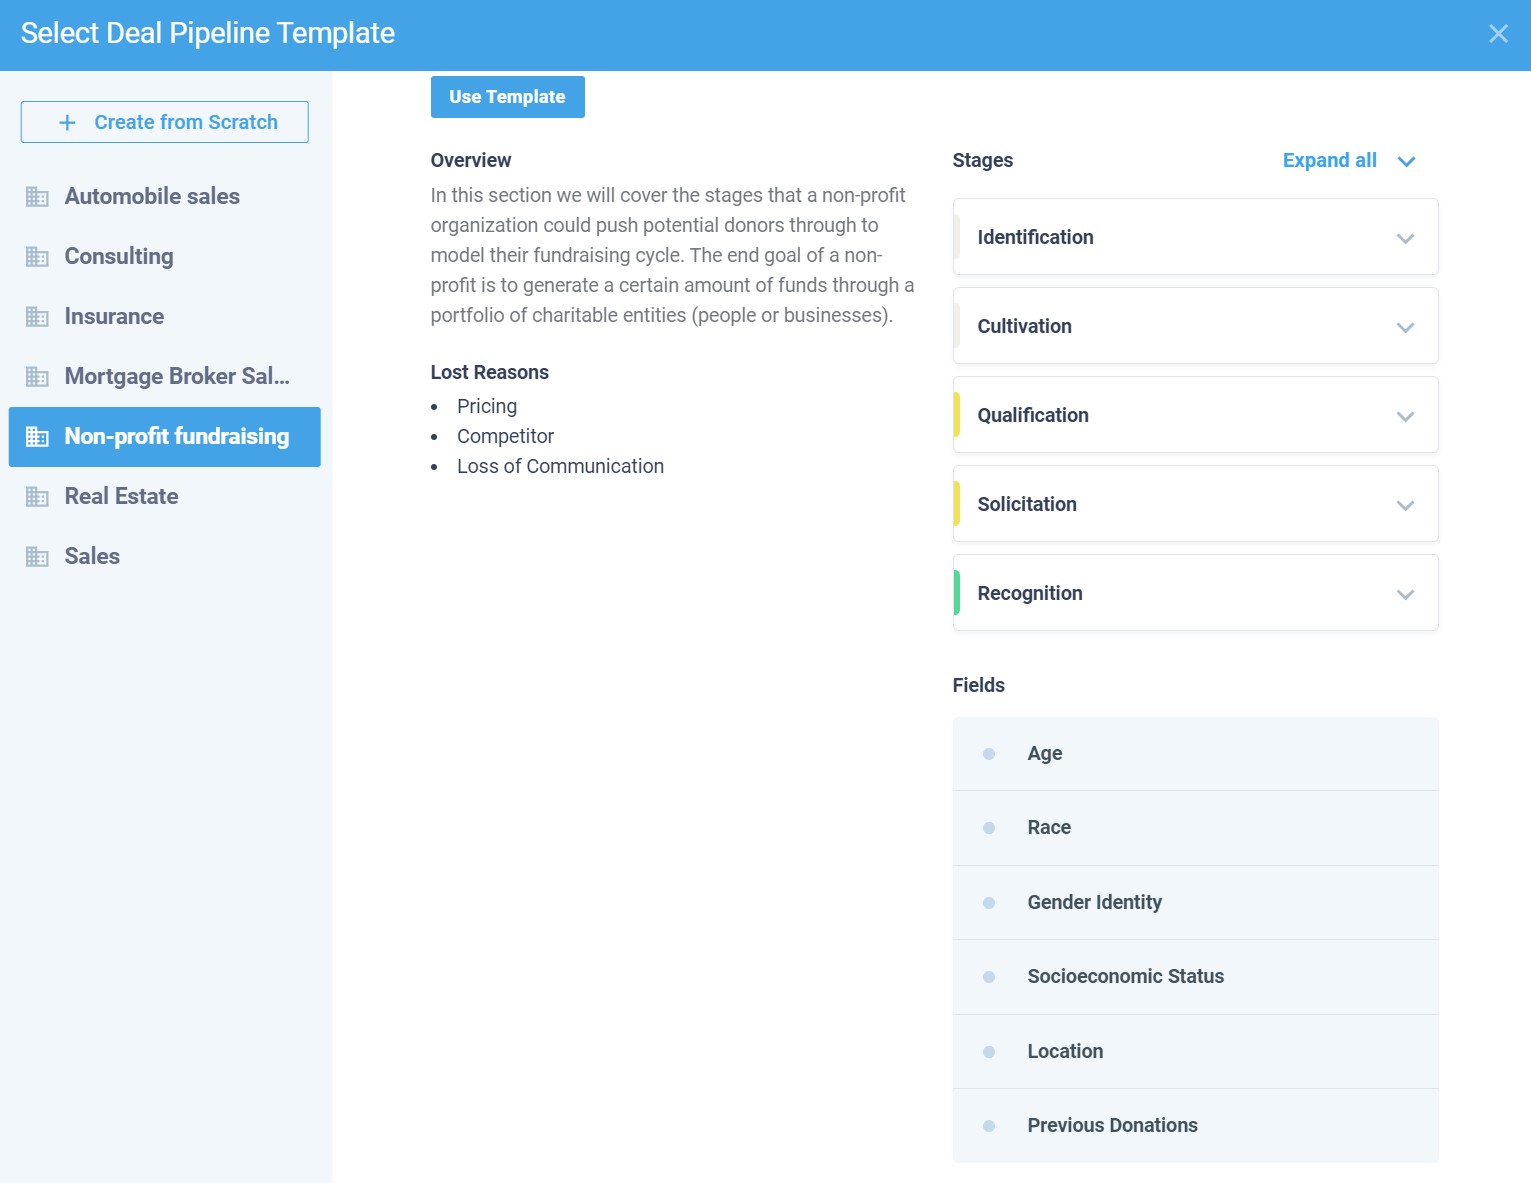Image resolution: width=1531 pixels, height=1183 pixels.
Task: Select the Gender Identity field row
Action: tap(1195, 902)
